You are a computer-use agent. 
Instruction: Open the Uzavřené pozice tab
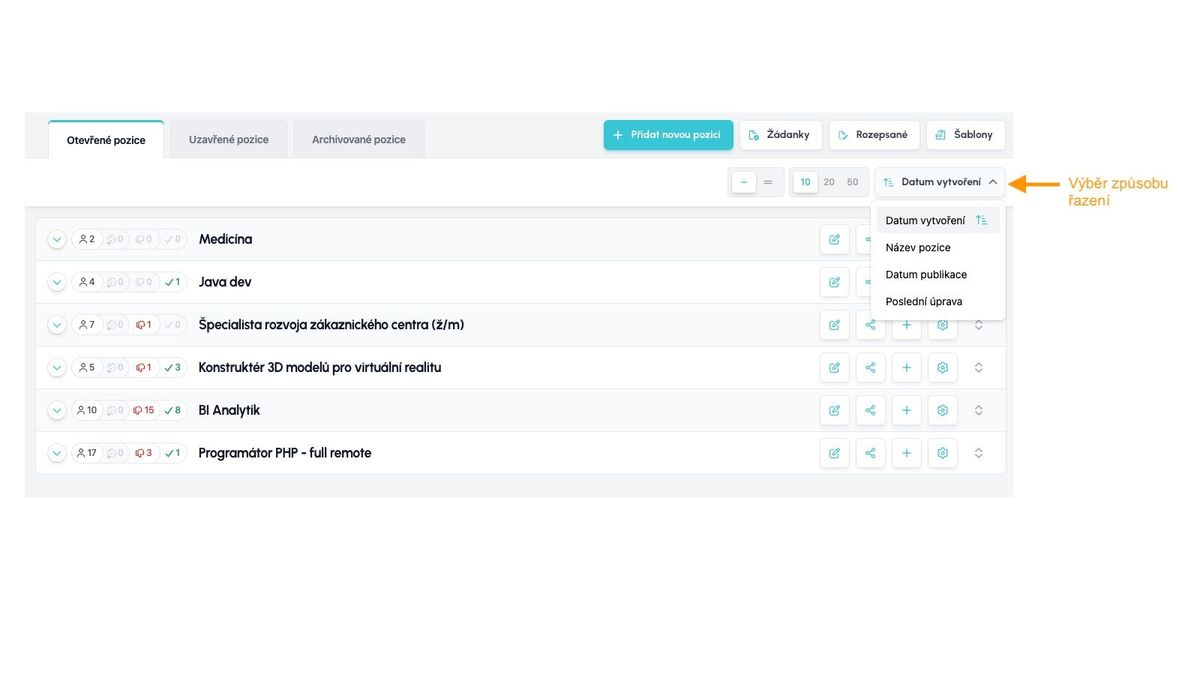point(229,140)
